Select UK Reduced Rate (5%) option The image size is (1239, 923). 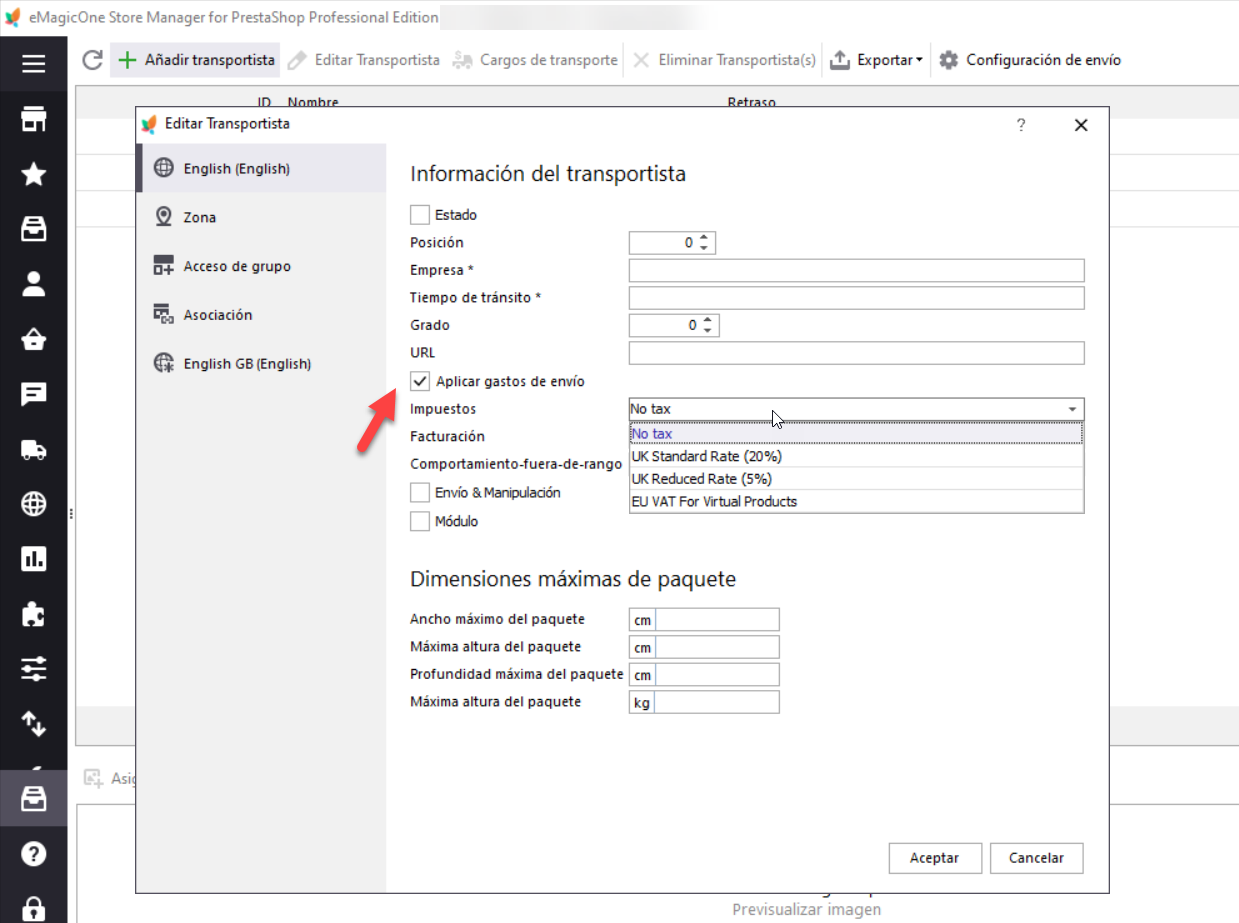[x=857, y=479]
